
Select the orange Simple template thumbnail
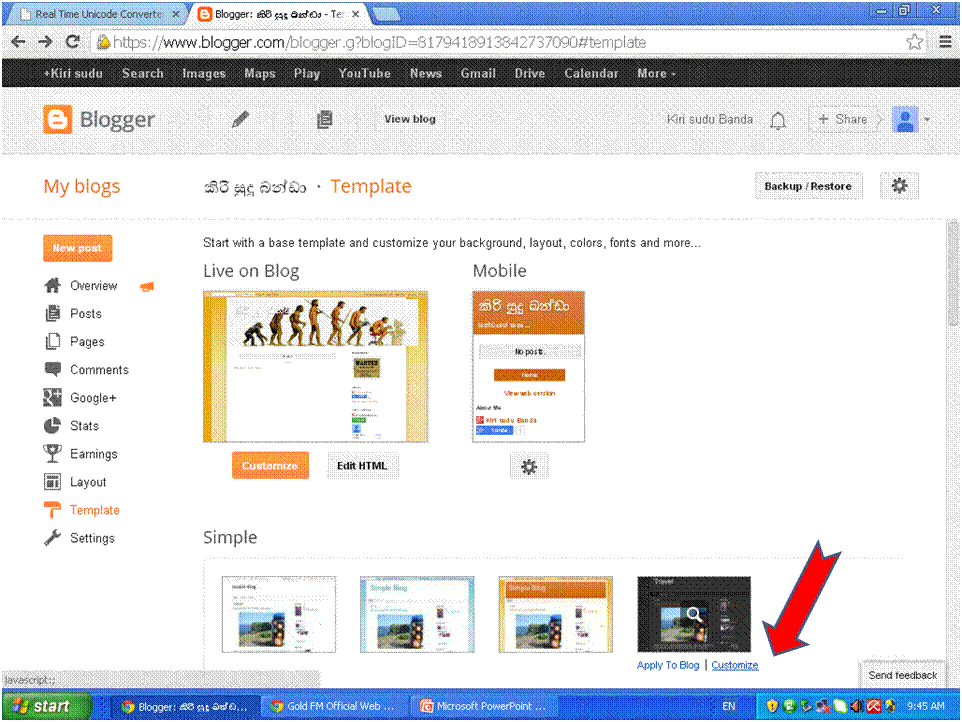[x=555, y=614]
